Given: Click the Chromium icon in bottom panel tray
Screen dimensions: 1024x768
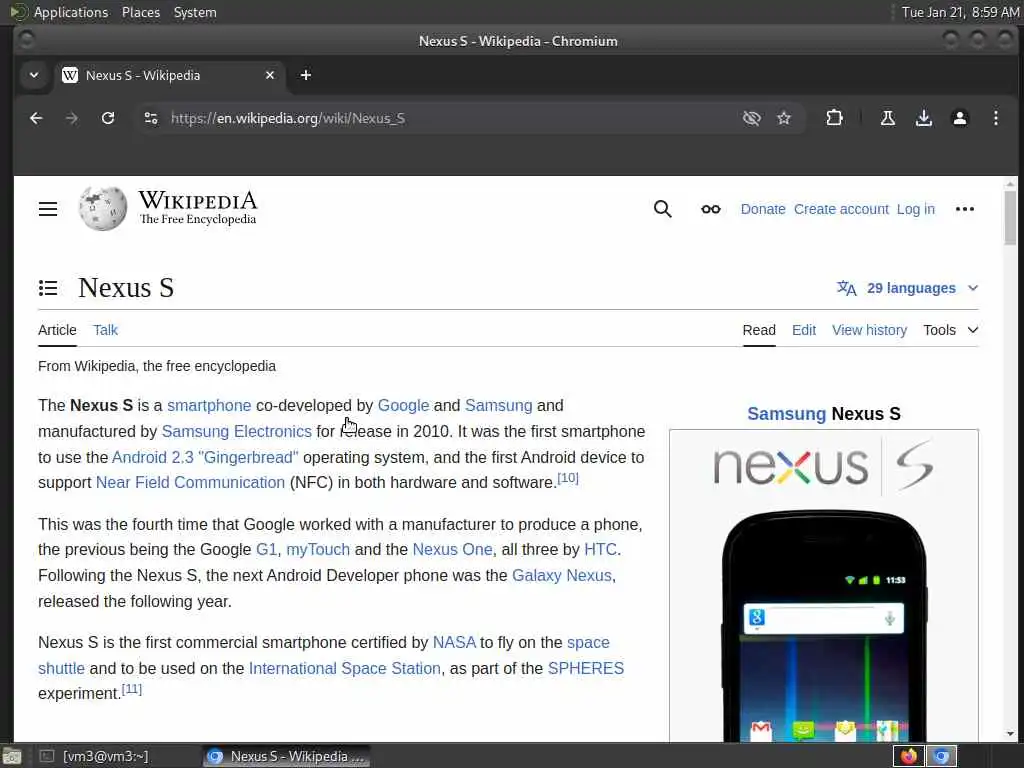Looking at the screenshot, I should click(941, 756).
